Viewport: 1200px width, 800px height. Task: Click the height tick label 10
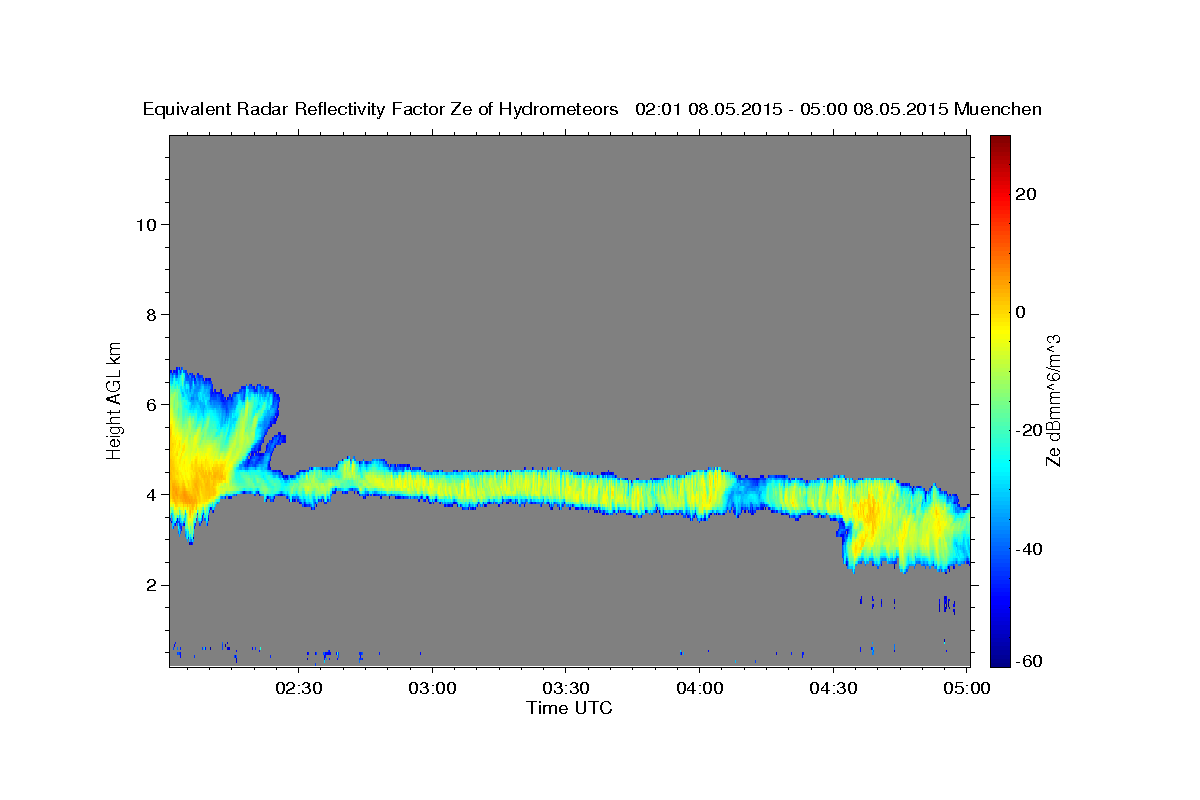(x=146, y=224)
